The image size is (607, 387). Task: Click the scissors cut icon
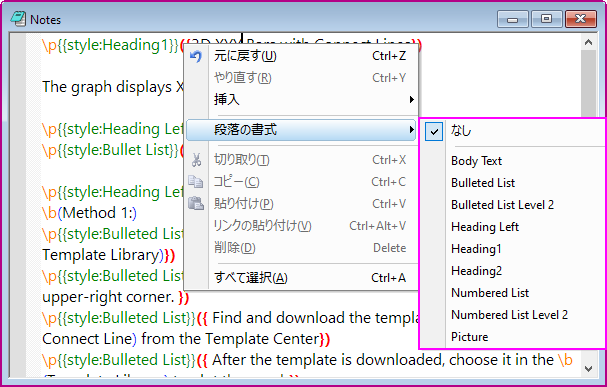click(196, 160)
